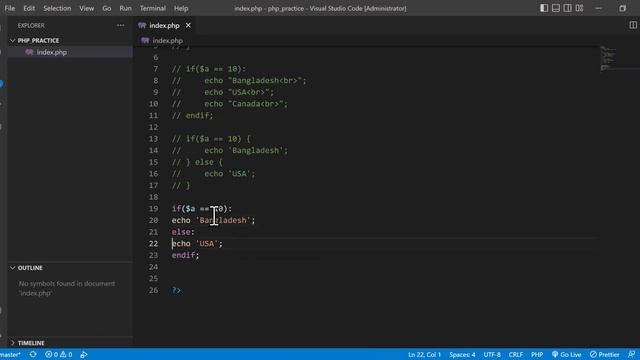Screen dimensions: 640x360
Task: Open the Run menu
Action: pos(125,8)
